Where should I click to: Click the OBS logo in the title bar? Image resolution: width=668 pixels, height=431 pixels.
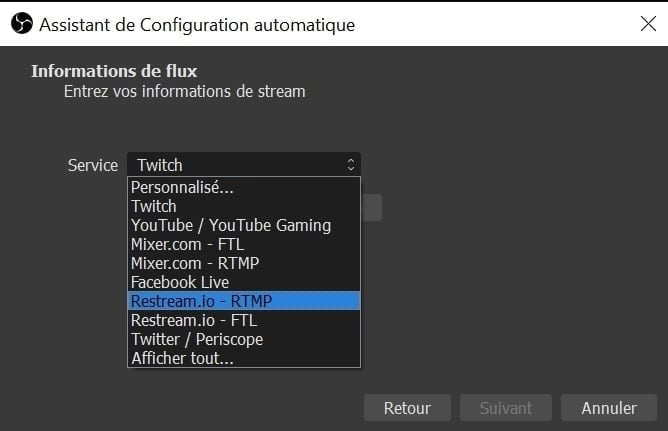(22, 23)
